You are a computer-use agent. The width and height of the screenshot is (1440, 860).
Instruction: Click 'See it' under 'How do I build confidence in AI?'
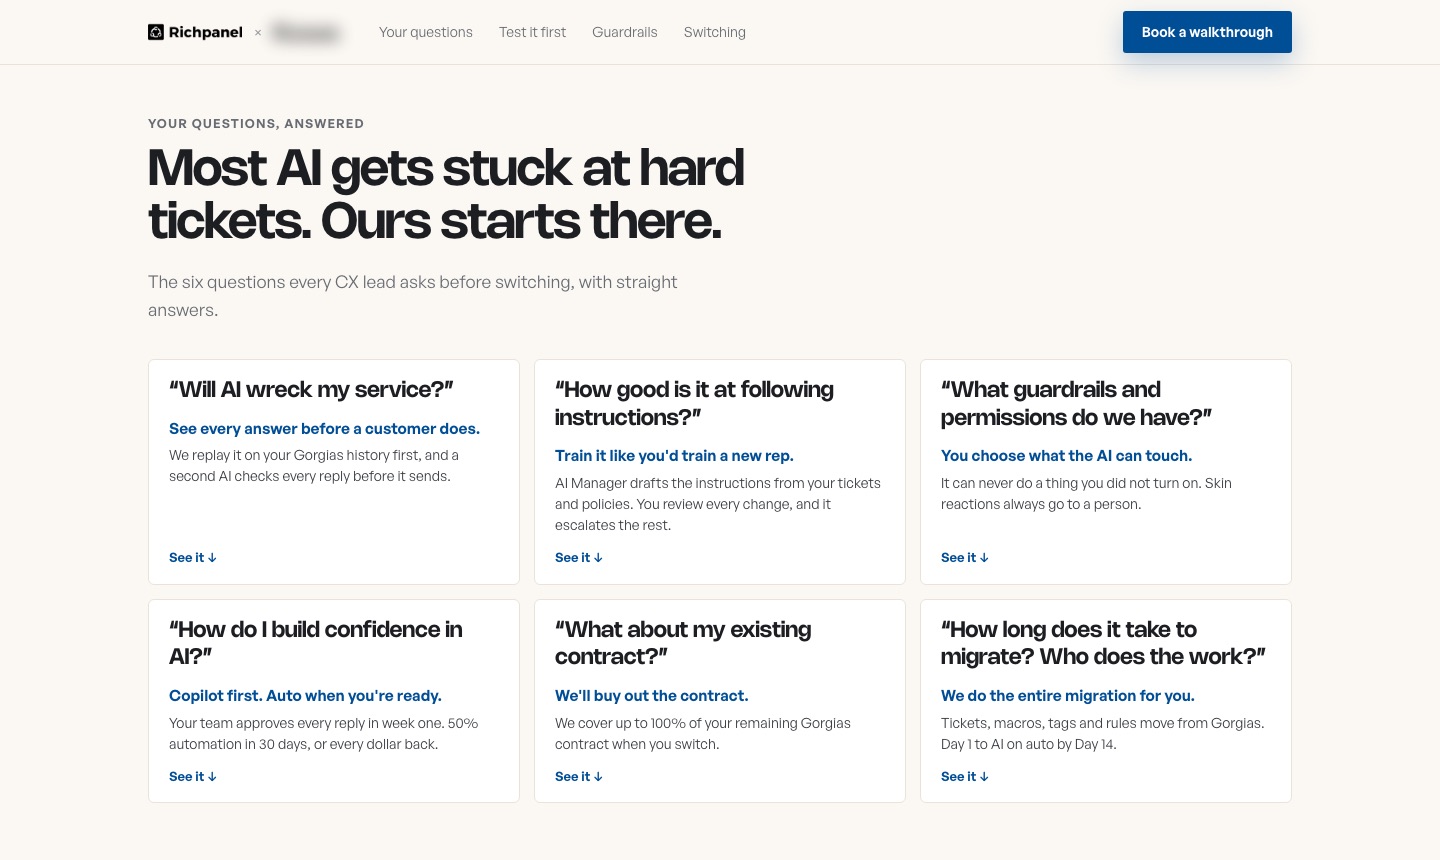[x=193, y=776]
